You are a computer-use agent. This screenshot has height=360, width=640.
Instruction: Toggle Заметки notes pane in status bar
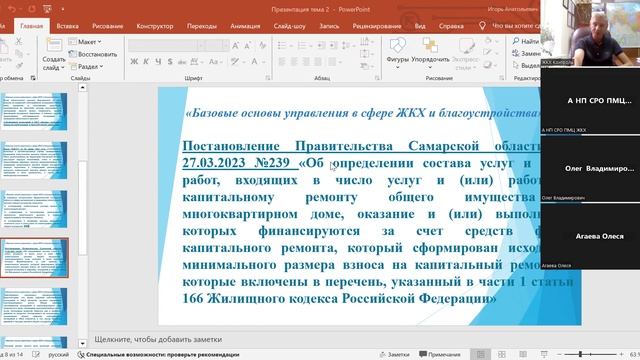[394, 354]
